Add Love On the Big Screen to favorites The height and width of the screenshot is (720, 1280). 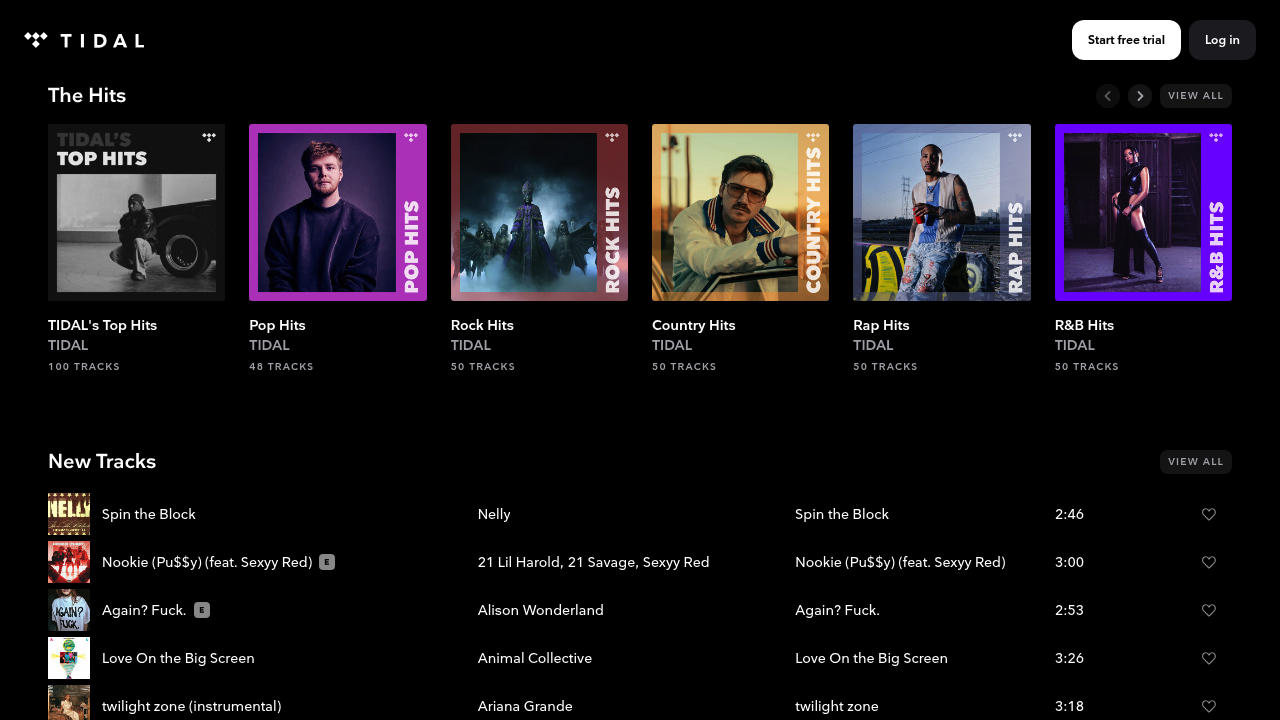[x=1208, y=658]
